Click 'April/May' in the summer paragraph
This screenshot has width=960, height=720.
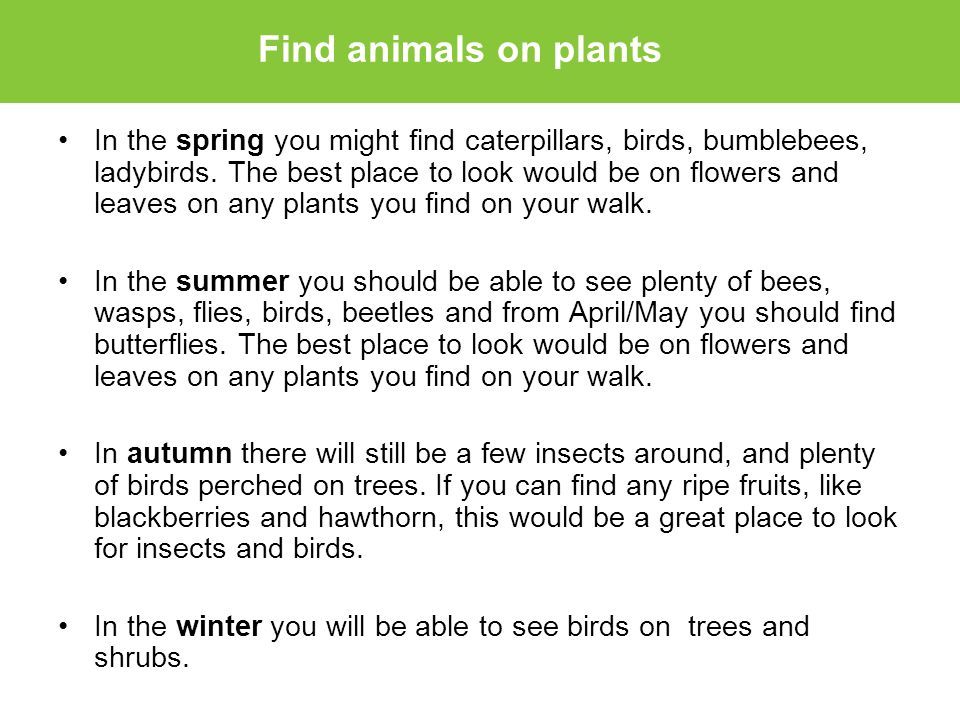629,313
